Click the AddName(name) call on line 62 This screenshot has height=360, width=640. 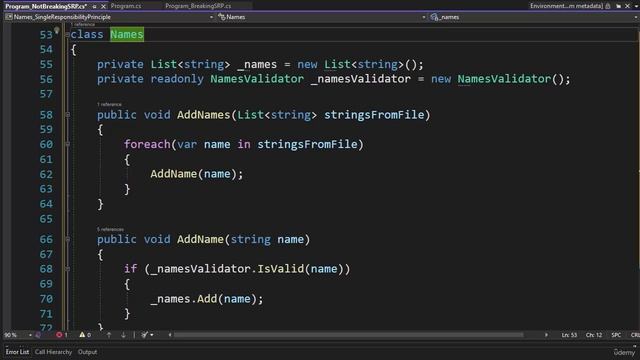(x=197, y=174)
